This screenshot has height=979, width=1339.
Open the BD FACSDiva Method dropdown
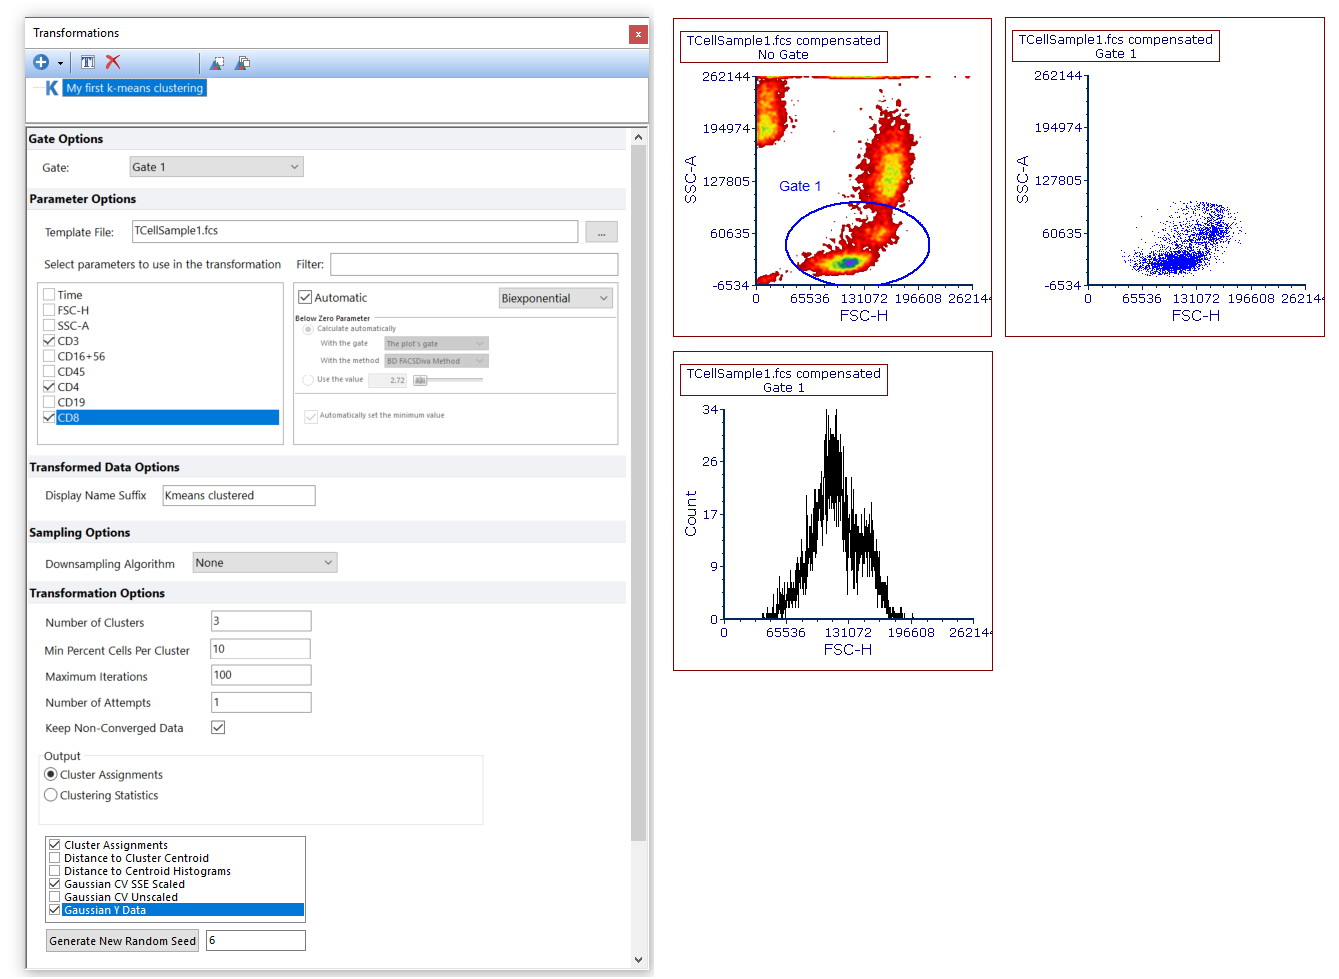(436, 361)
